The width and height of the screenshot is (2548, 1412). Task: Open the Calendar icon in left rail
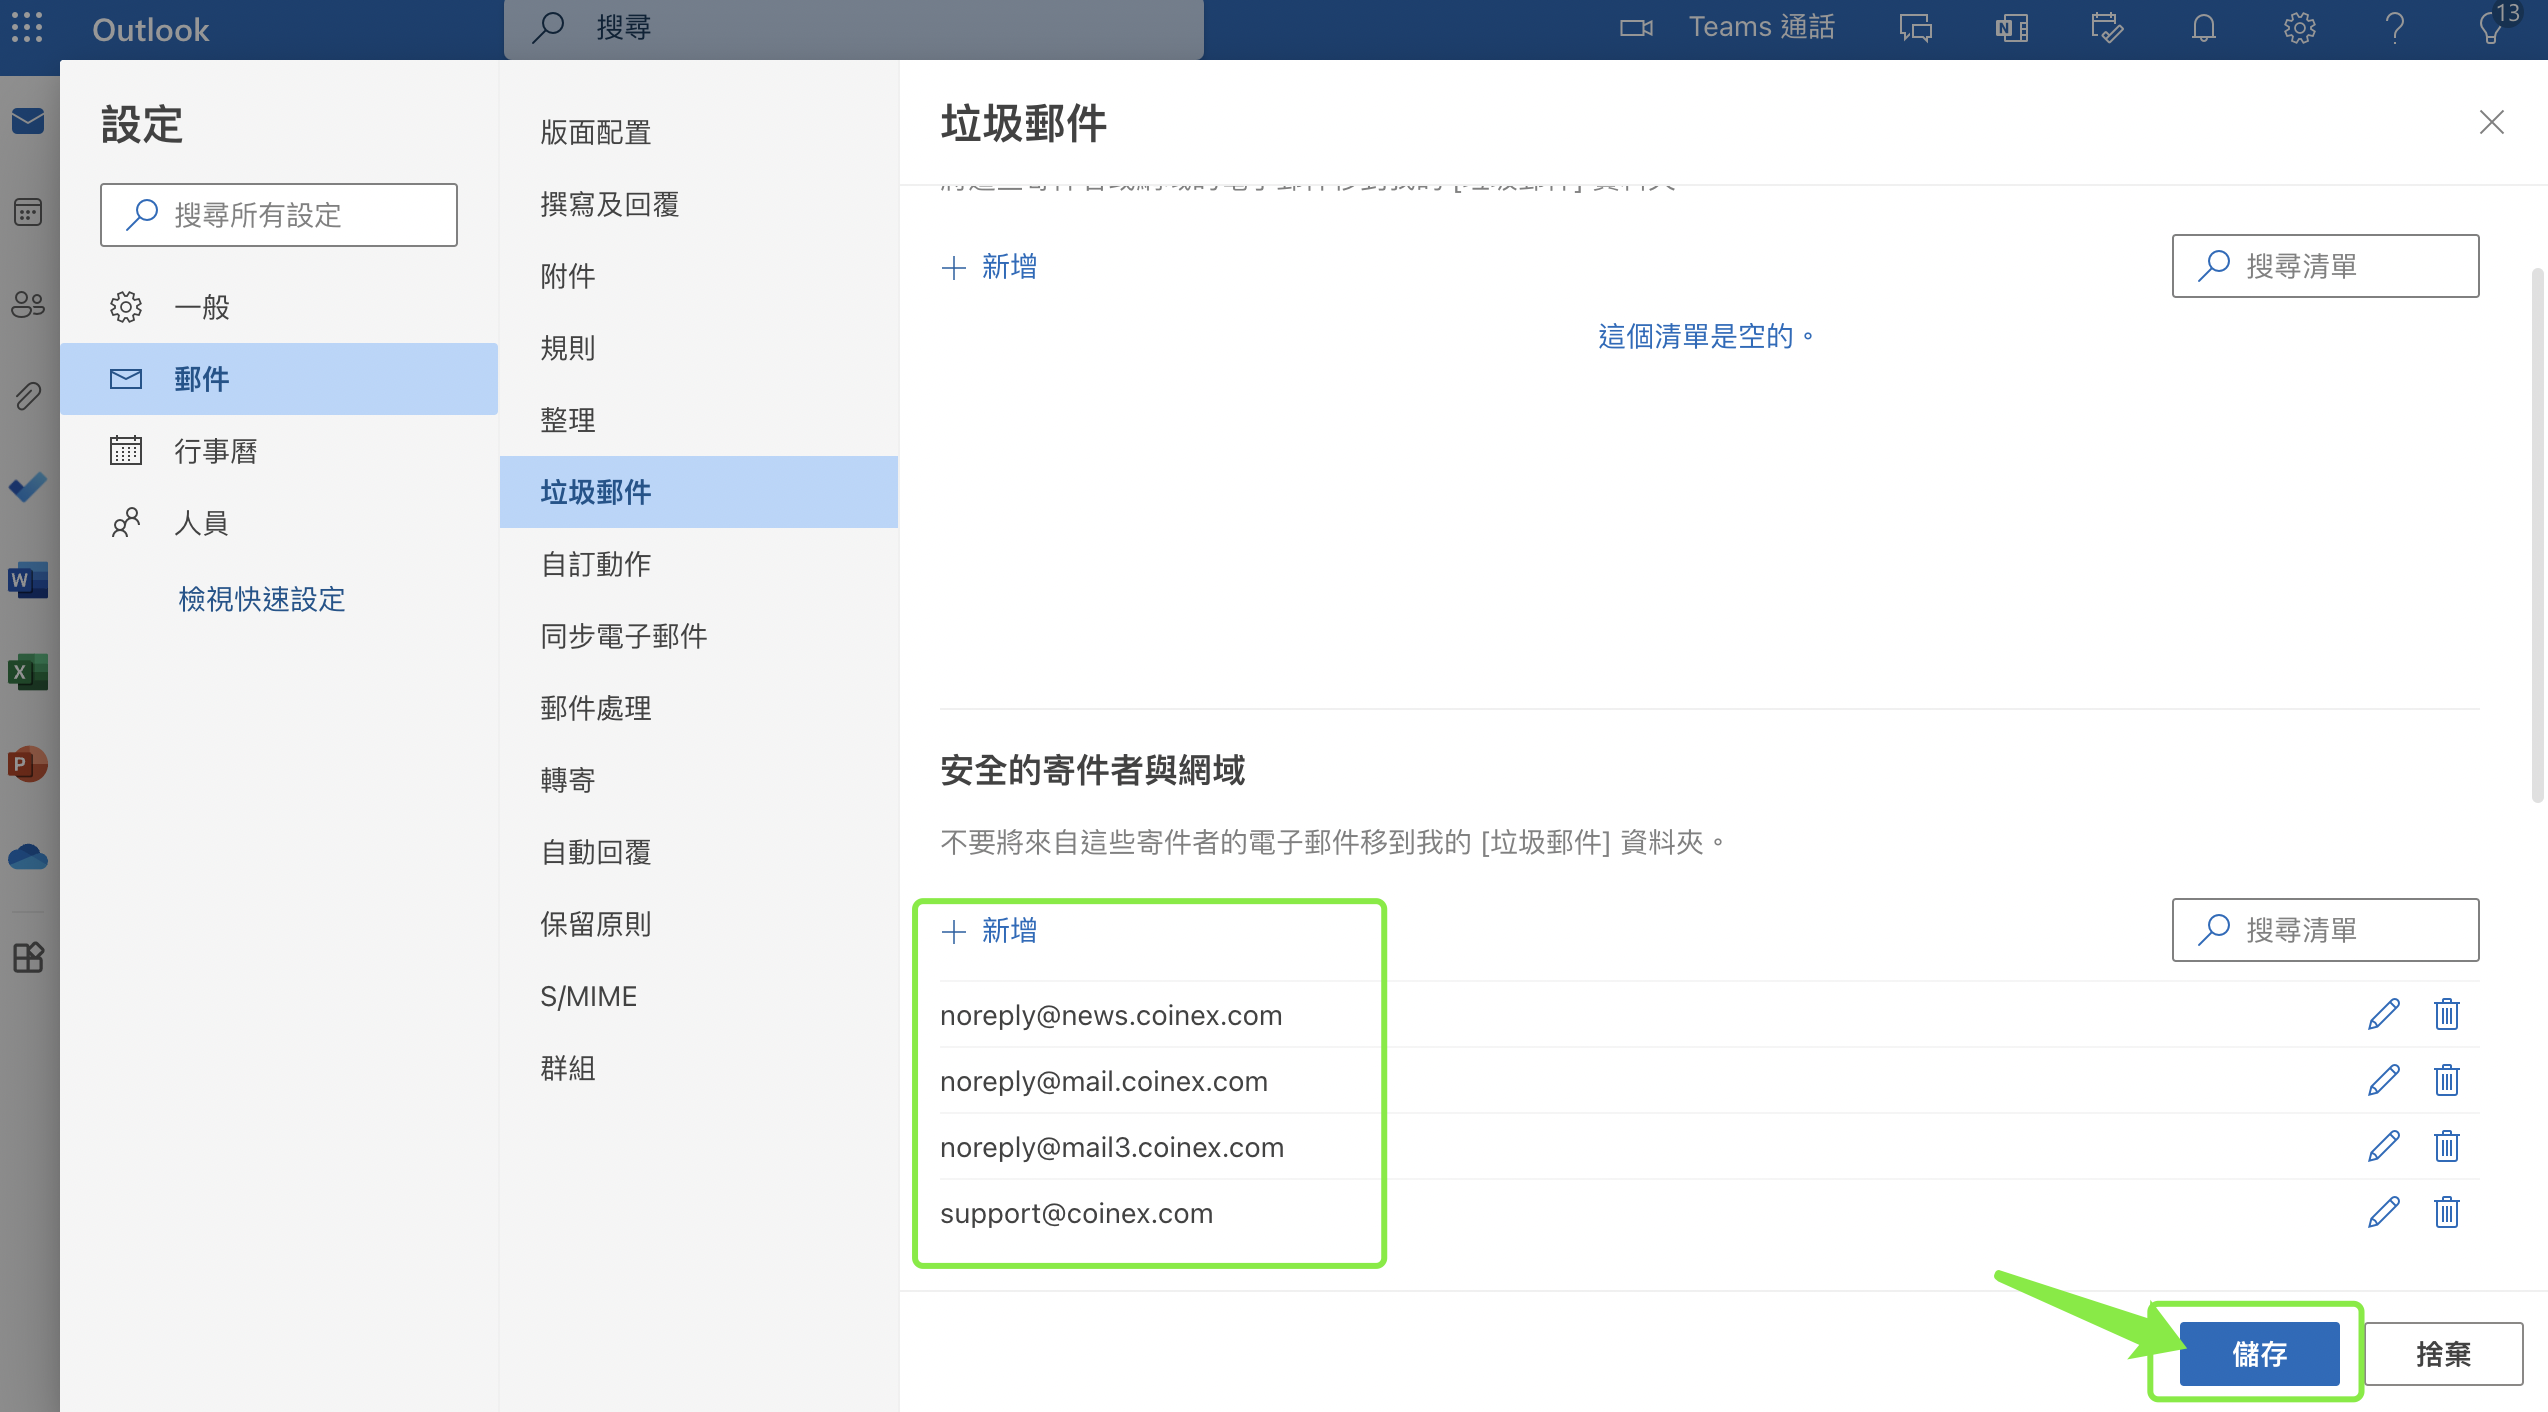point(28,212)
